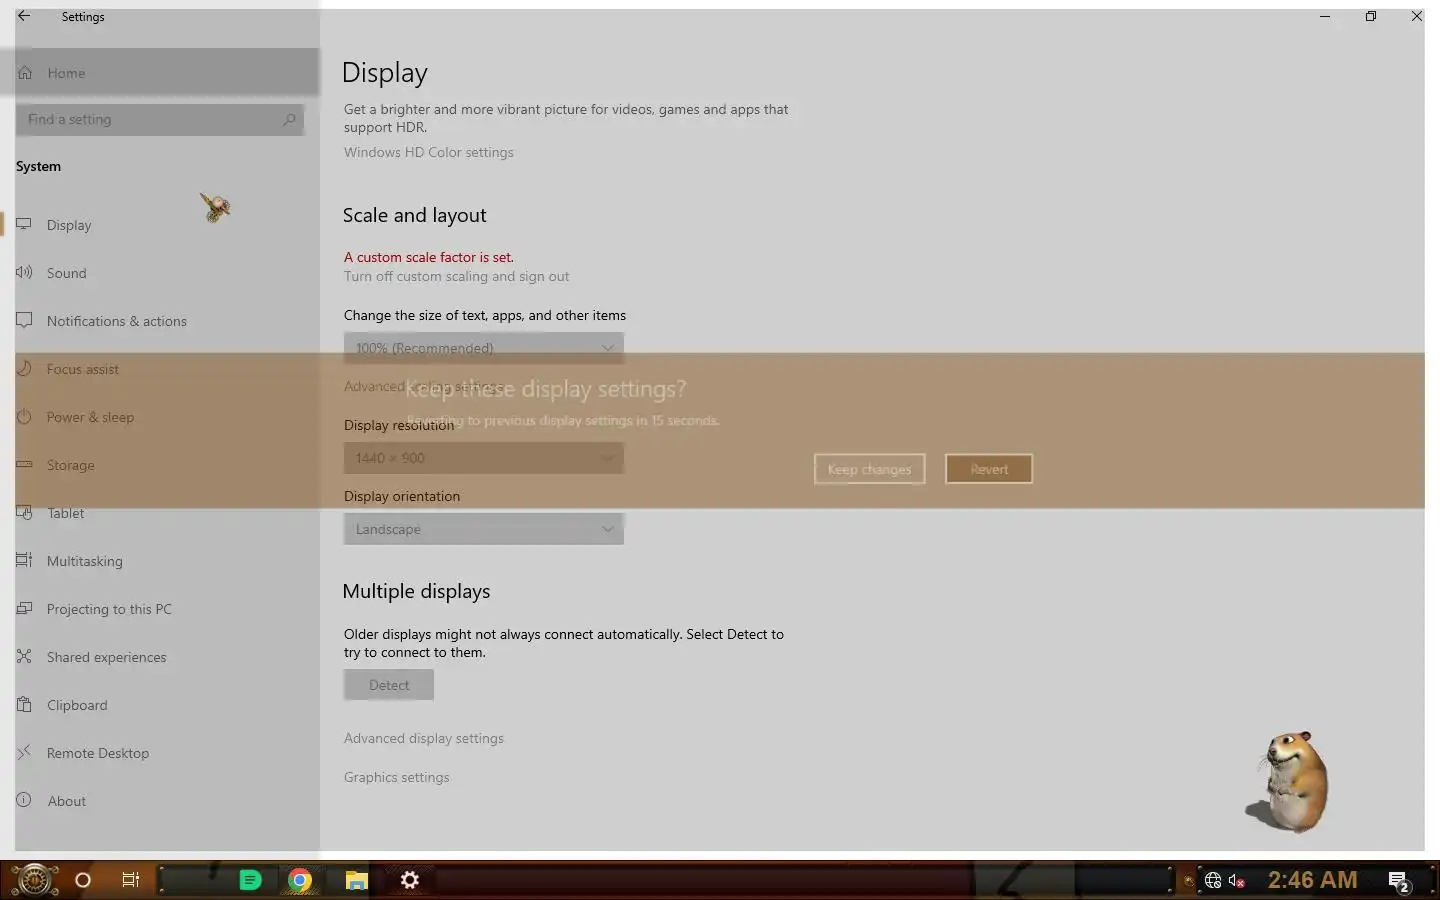Open Graphics settings link
Image resolution: width=1440 pixels, height=900 pixels.
(397, 777)
